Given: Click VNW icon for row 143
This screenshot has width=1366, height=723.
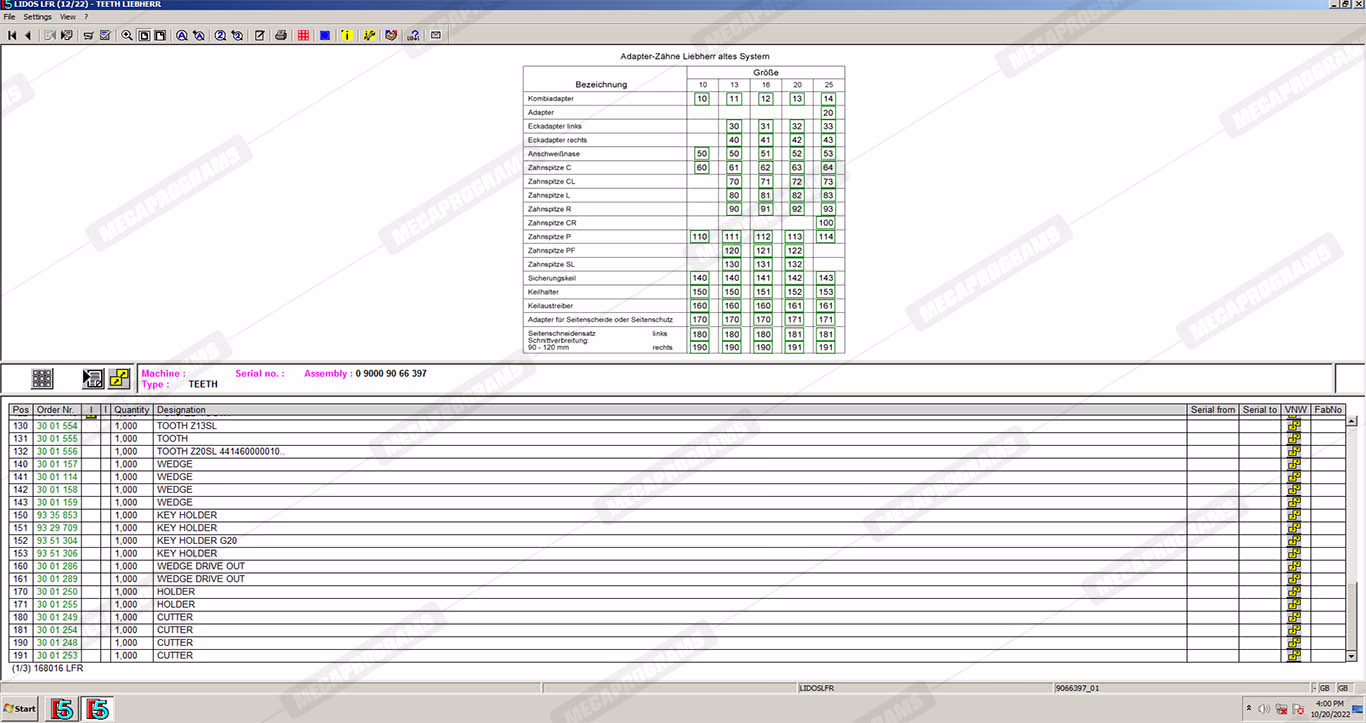Looking at the screenshot, I should (1294, 502).
